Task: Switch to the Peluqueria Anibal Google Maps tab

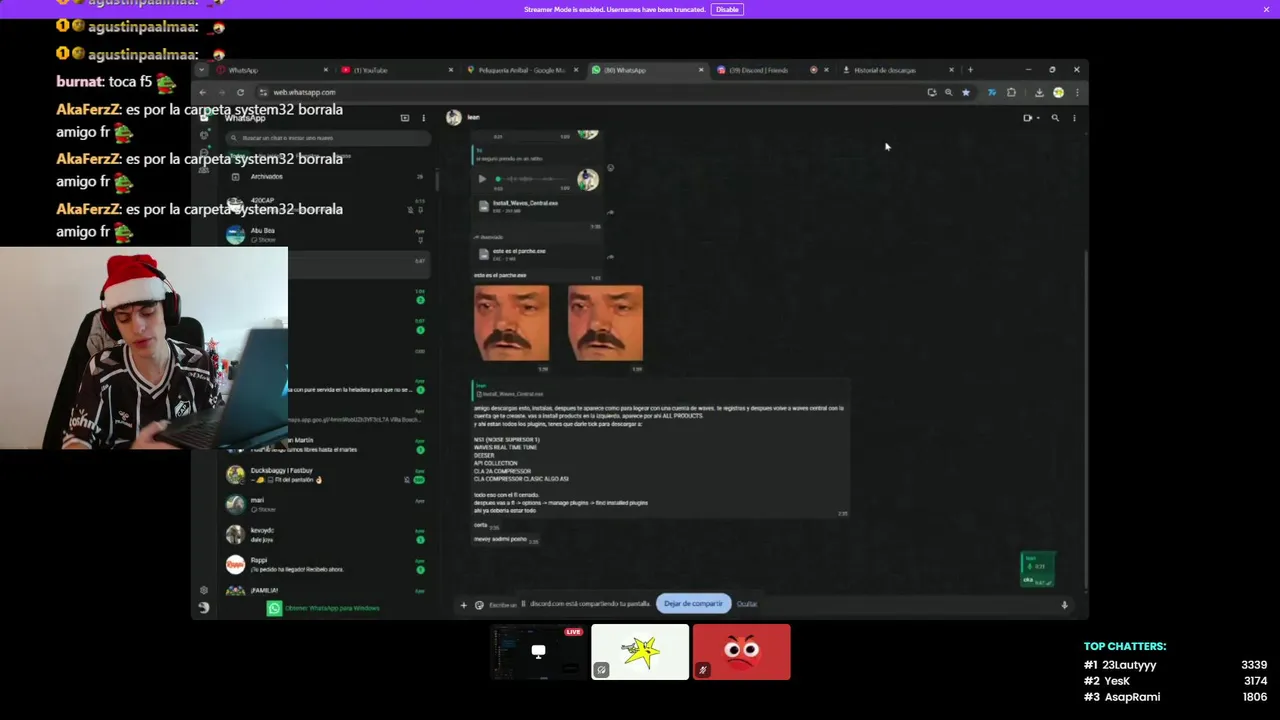Action: [522, 70]
